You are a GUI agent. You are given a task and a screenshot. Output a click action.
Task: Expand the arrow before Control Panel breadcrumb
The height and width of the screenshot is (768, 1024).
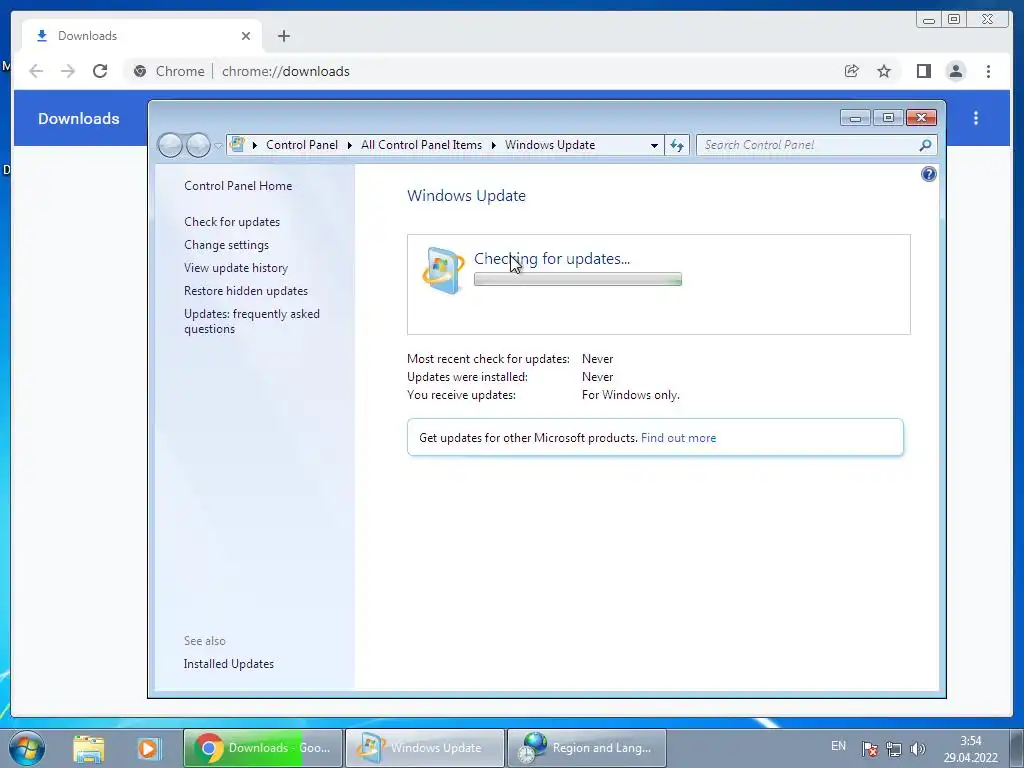tap(255, 145)
